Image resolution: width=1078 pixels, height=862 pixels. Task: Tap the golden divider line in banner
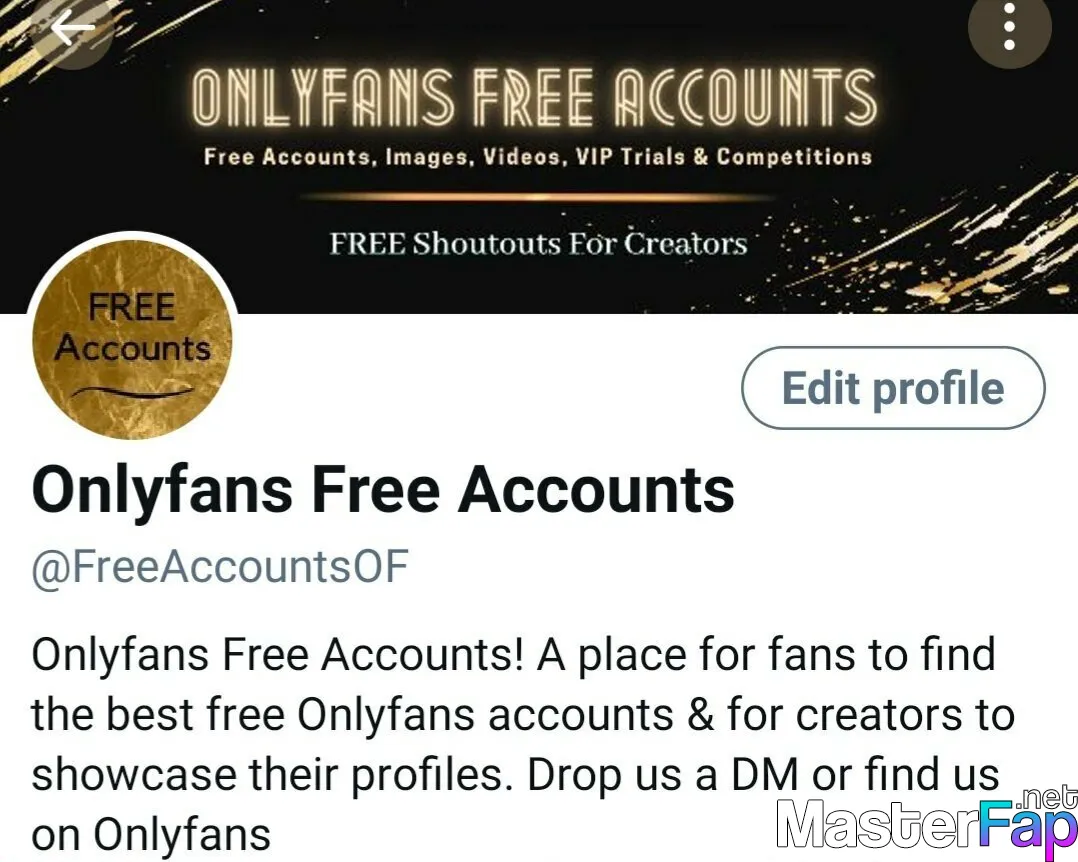[x=538, y=197]
